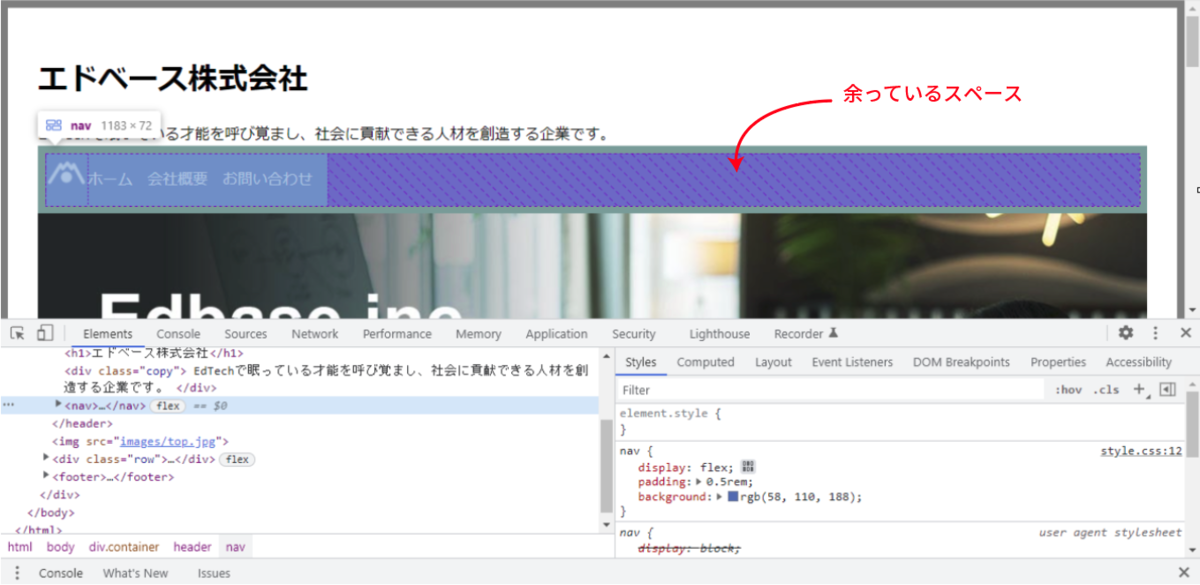Switch to the Layout sidebar tab

(x=773, y=362)
